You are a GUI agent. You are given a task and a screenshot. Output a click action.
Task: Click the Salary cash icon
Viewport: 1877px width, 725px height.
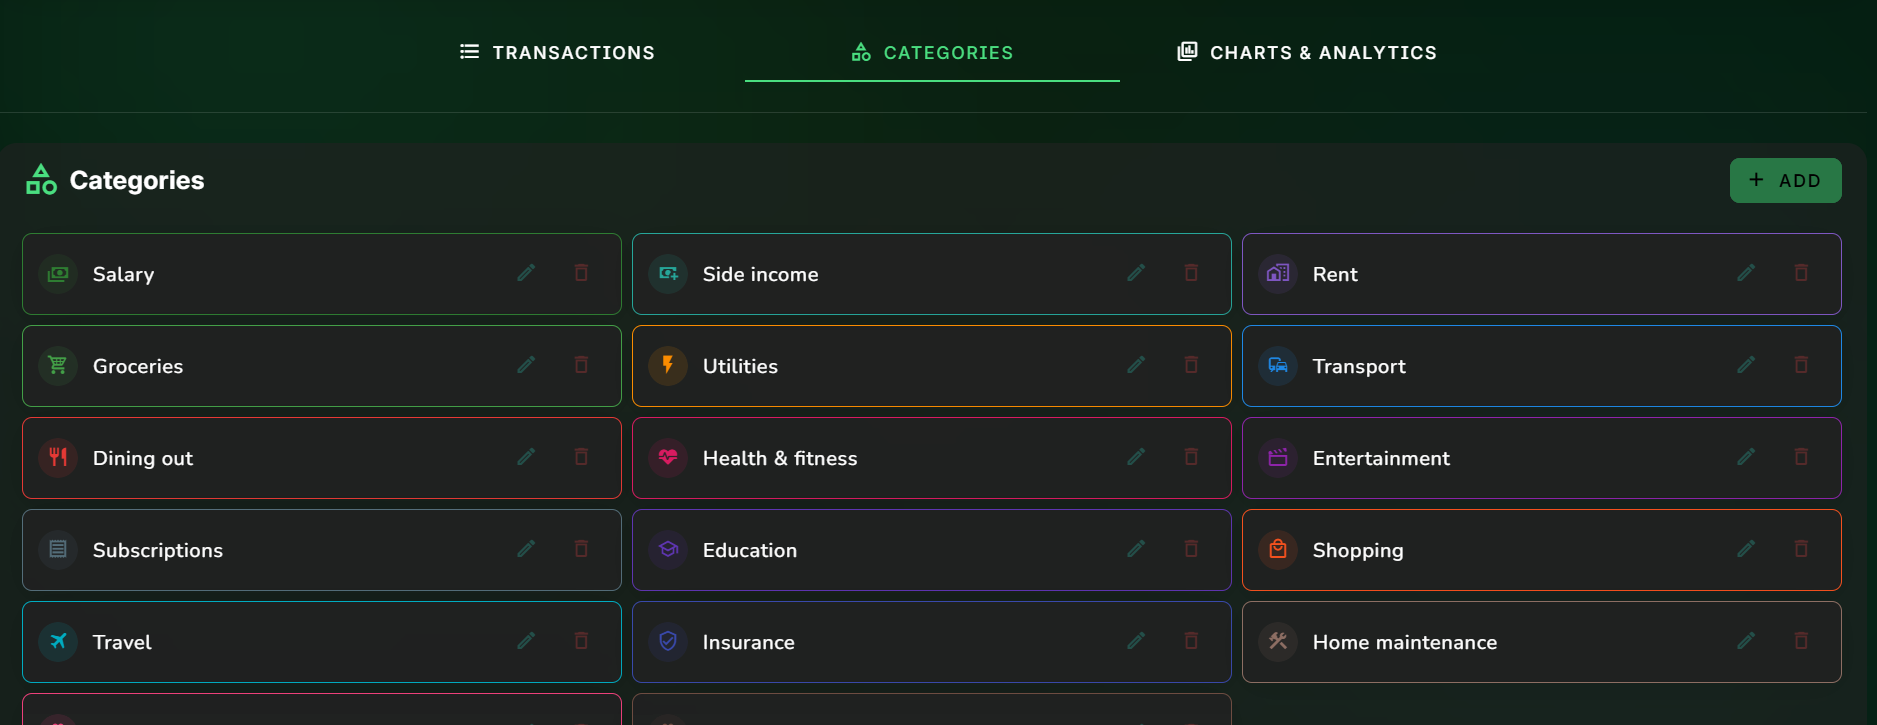[58, 274]
